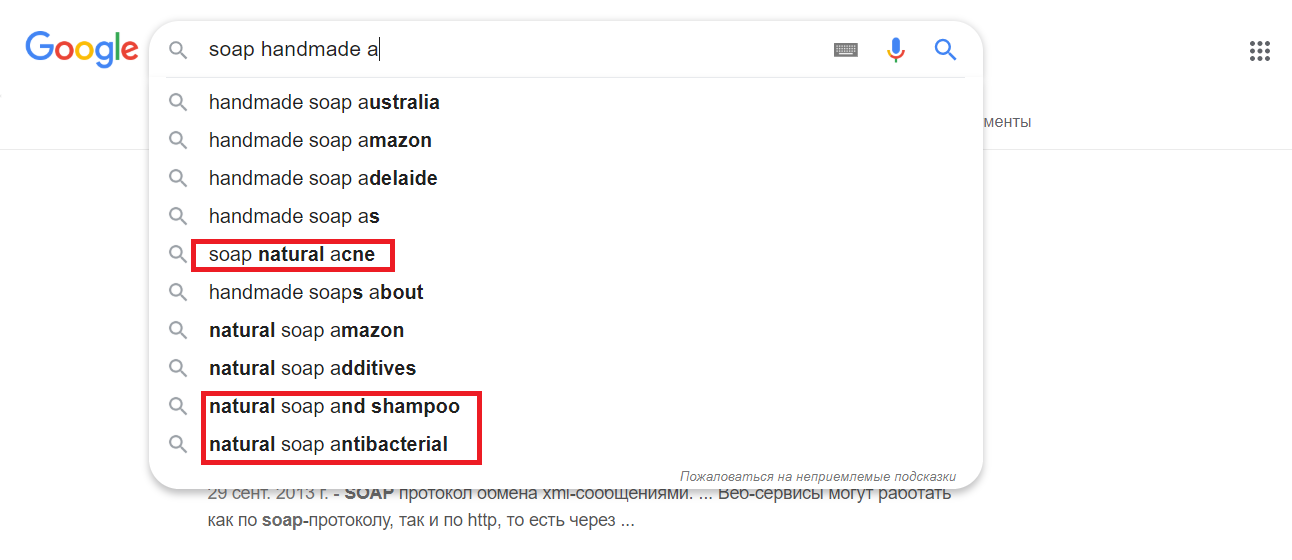The image size is (1292, 560).
Task: Pick the 'handmade soap as' suggestion
Action: point(294,216)
